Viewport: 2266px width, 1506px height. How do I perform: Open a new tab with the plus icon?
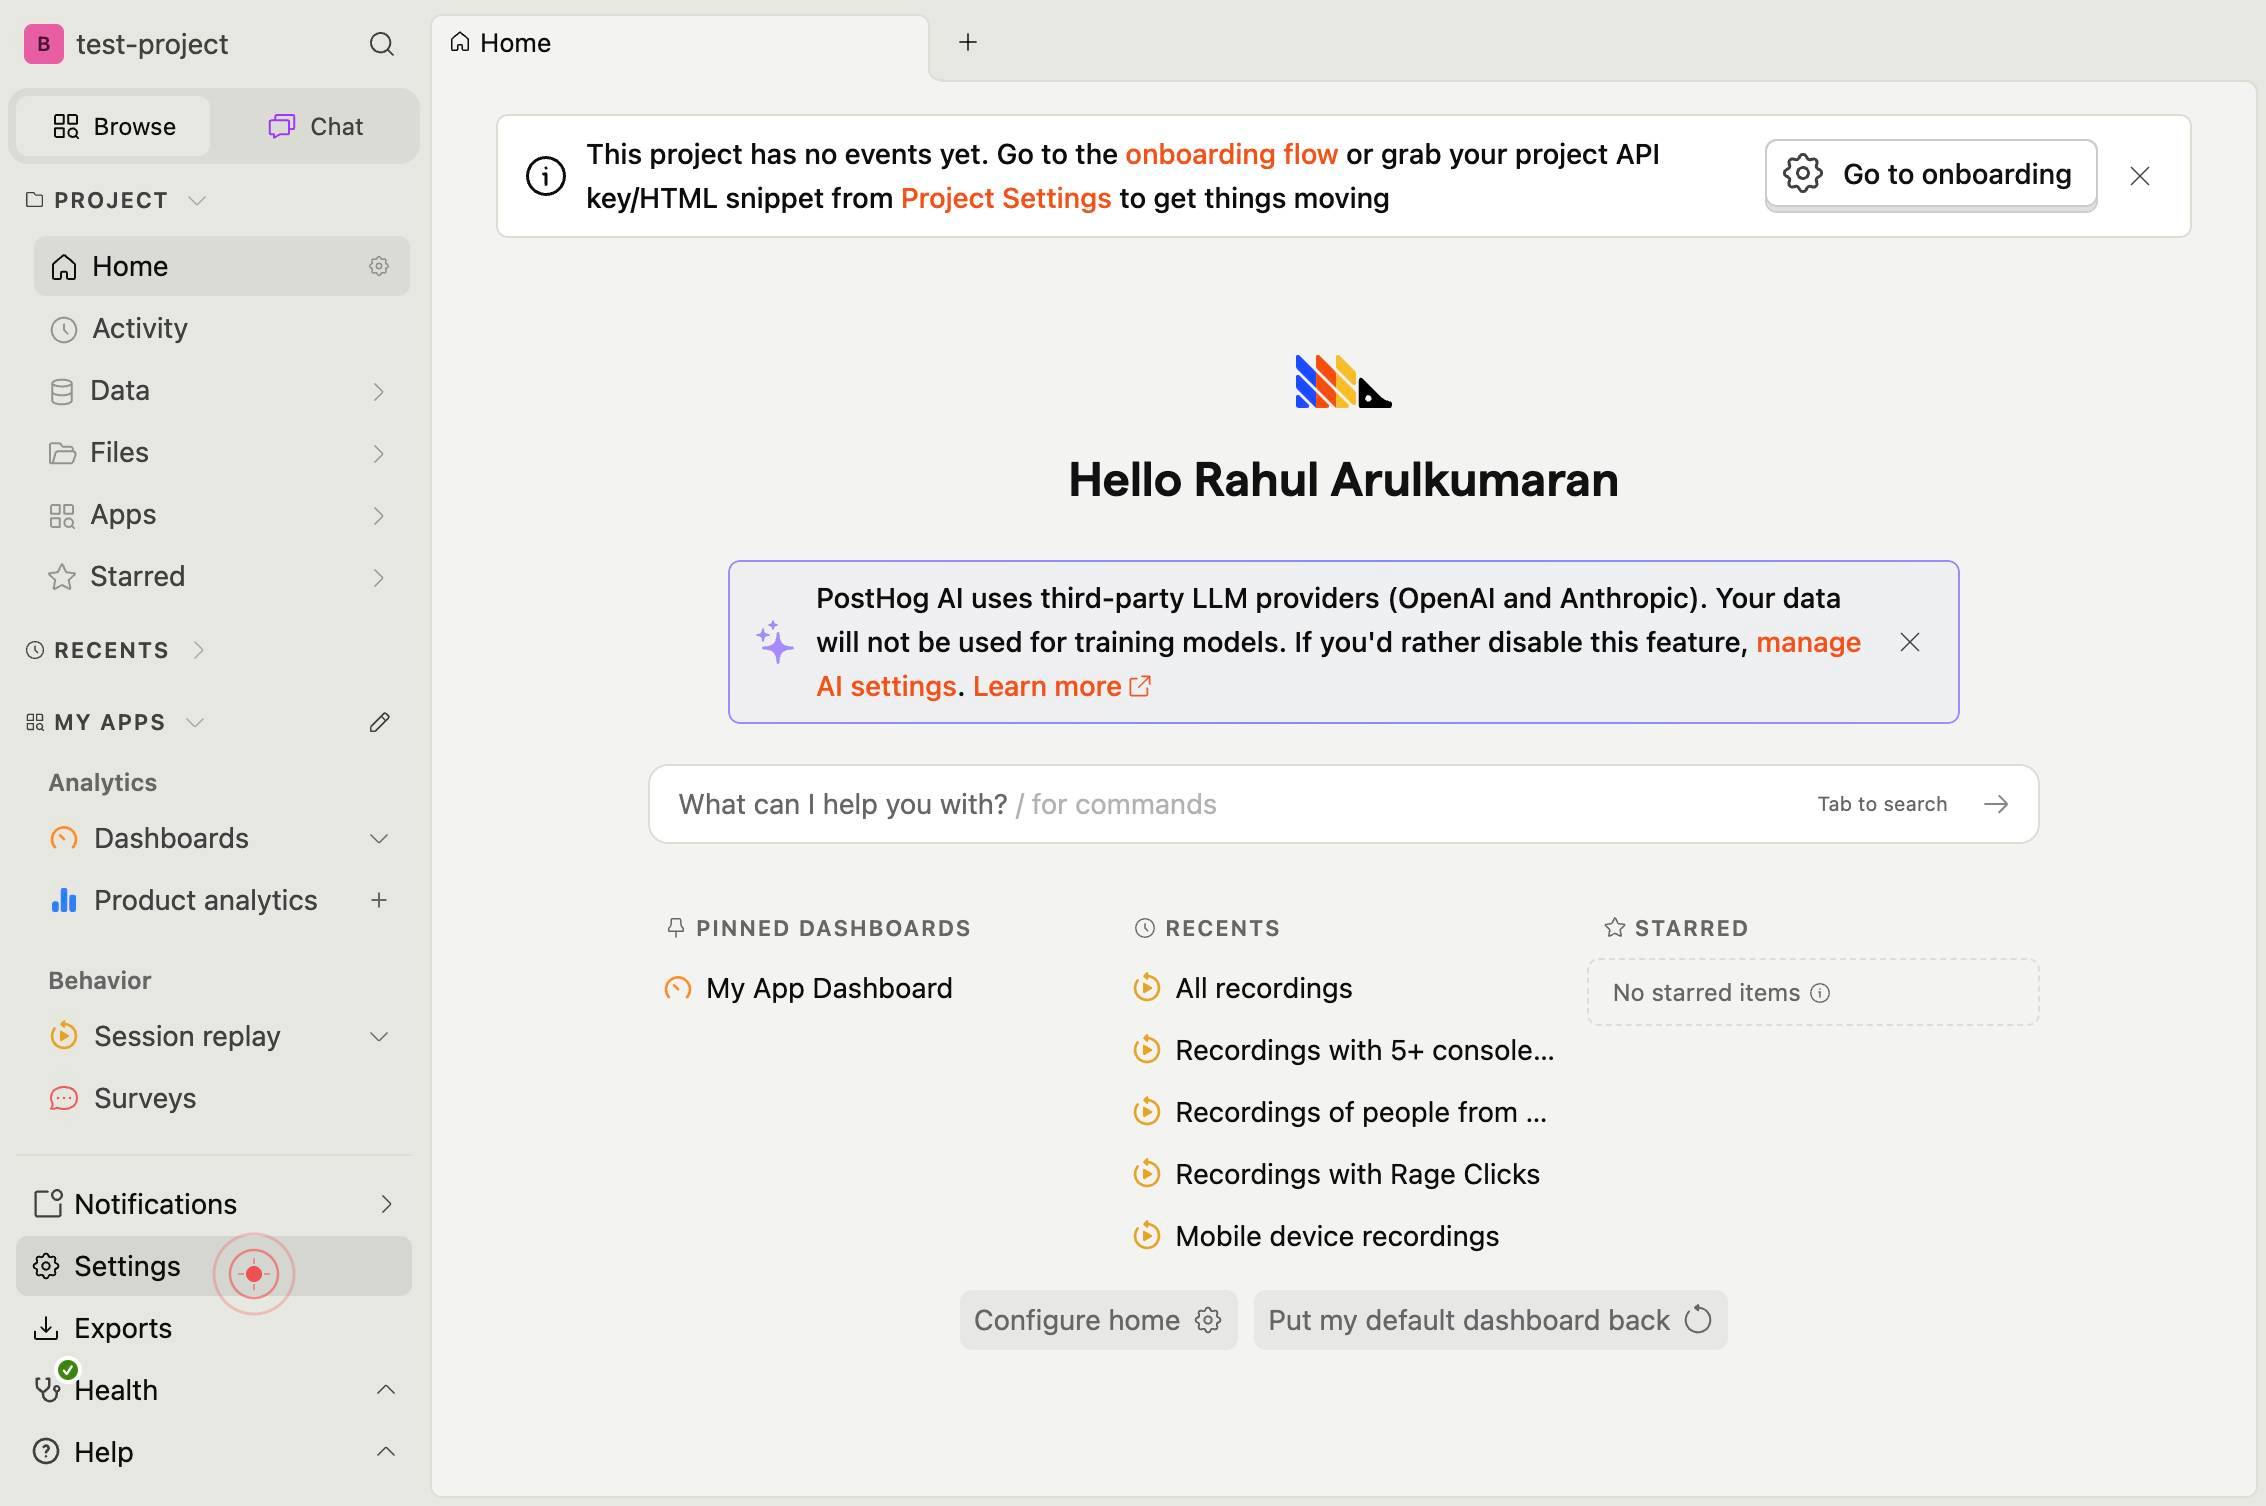(x=967, y=42)
